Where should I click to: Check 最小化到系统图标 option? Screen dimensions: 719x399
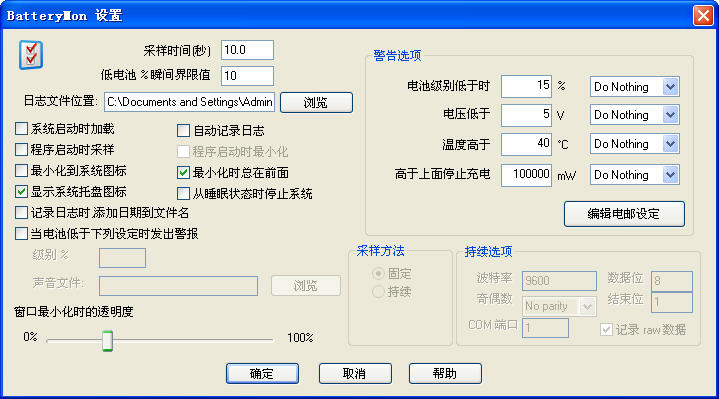point(22,171)
